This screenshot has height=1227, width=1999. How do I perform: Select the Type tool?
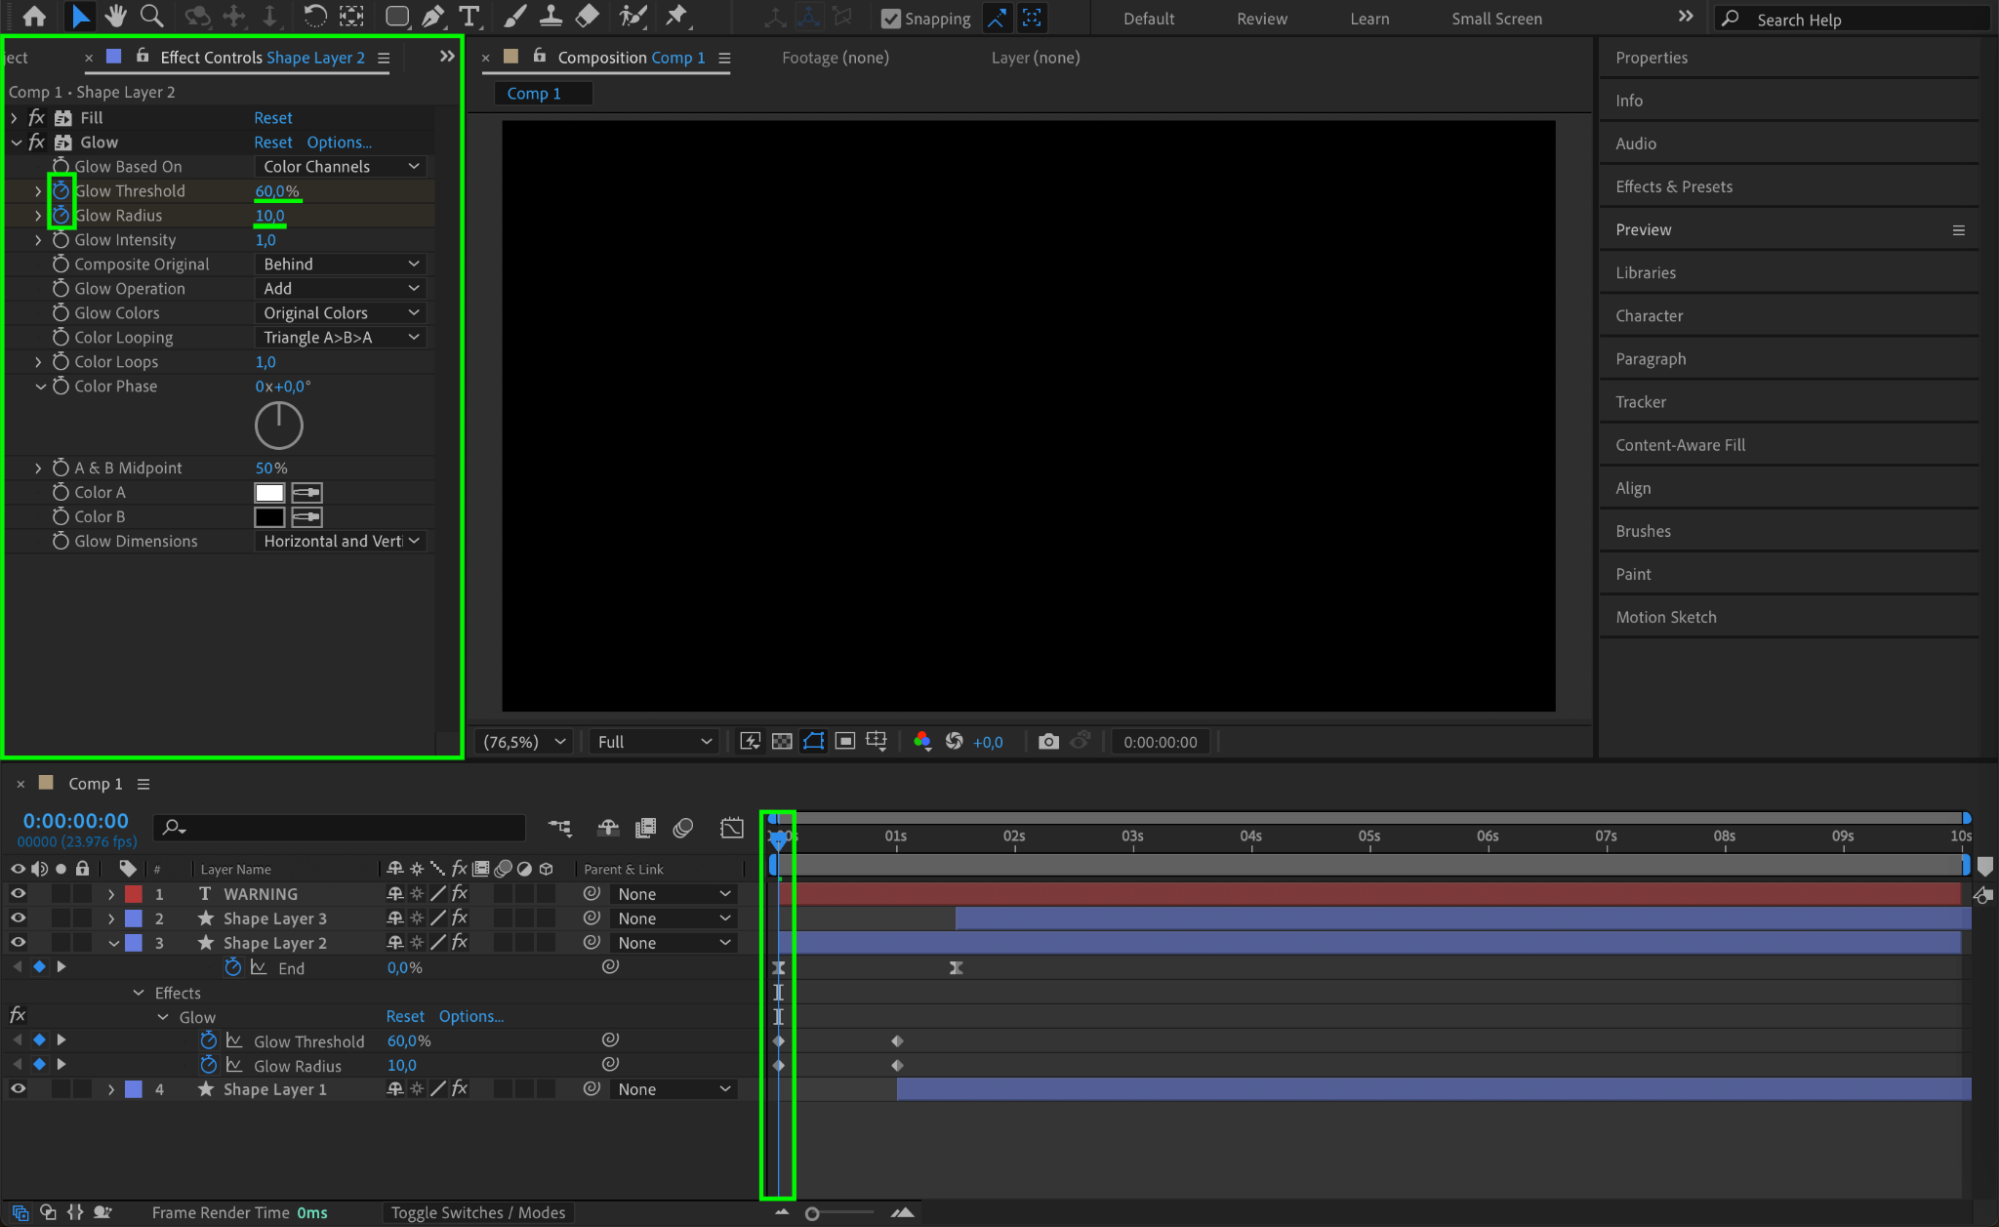(x=468, y=16)
